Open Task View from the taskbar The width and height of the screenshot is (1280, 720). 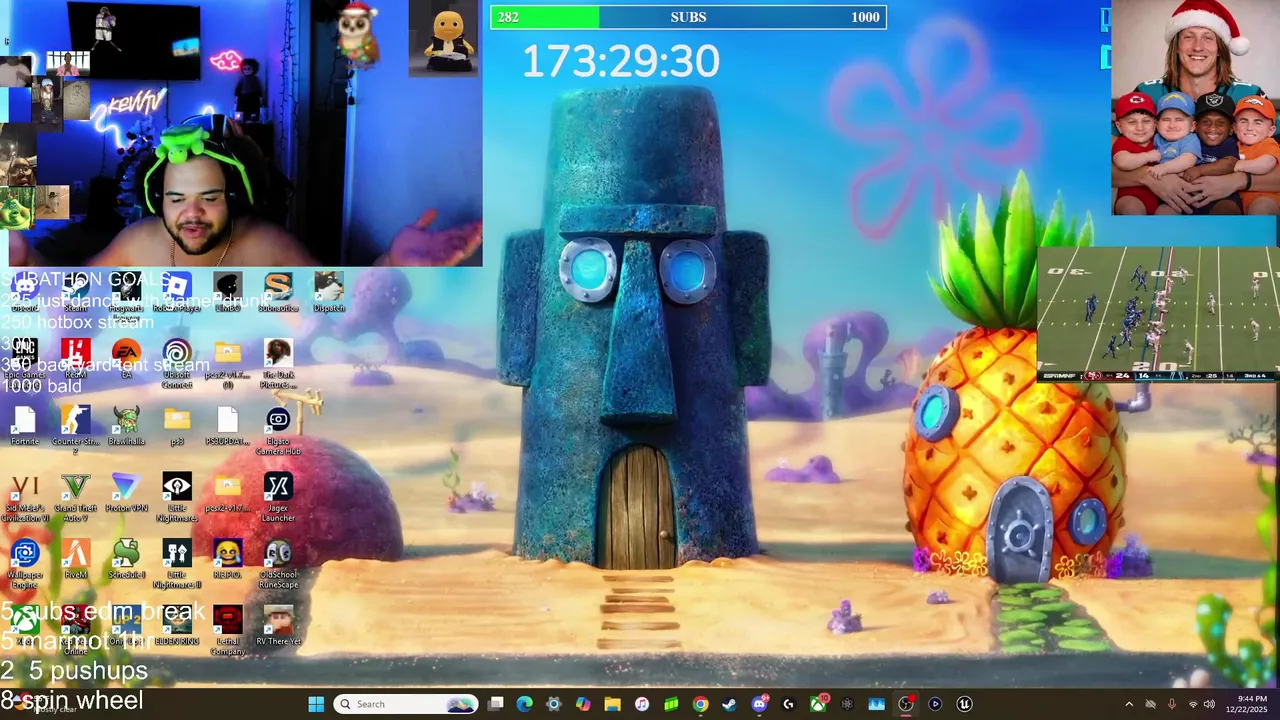[496, 704]
